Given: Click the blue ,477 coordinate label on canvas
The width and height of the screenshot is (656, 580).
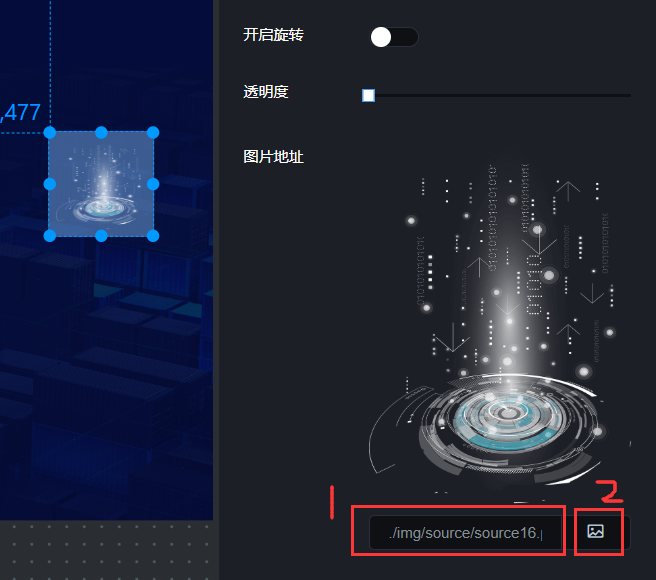Looking at the screenshot, I should tap(20, 113).
